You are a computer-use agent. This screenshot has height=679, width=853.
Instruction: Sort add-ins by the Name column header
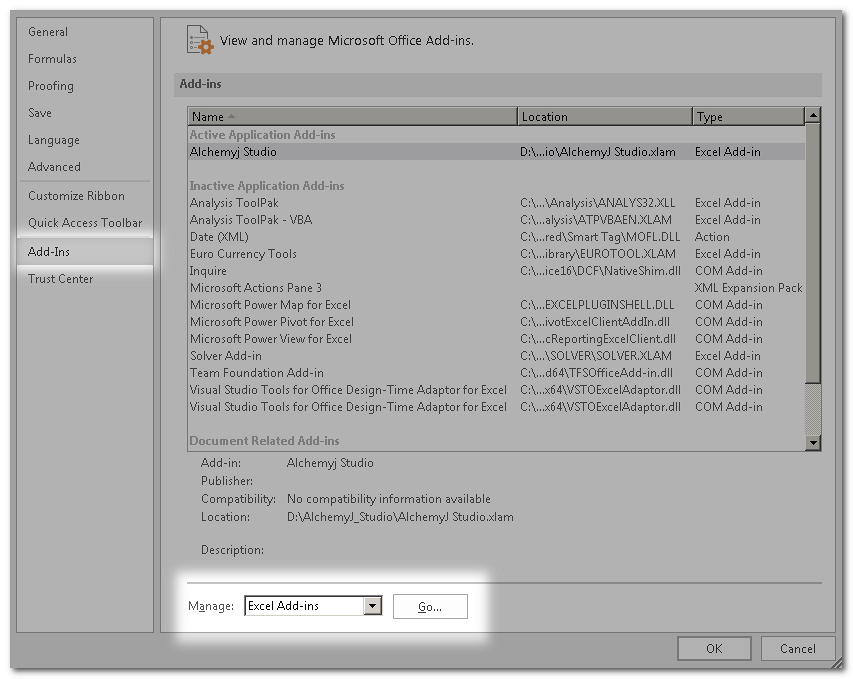point(352,117)
